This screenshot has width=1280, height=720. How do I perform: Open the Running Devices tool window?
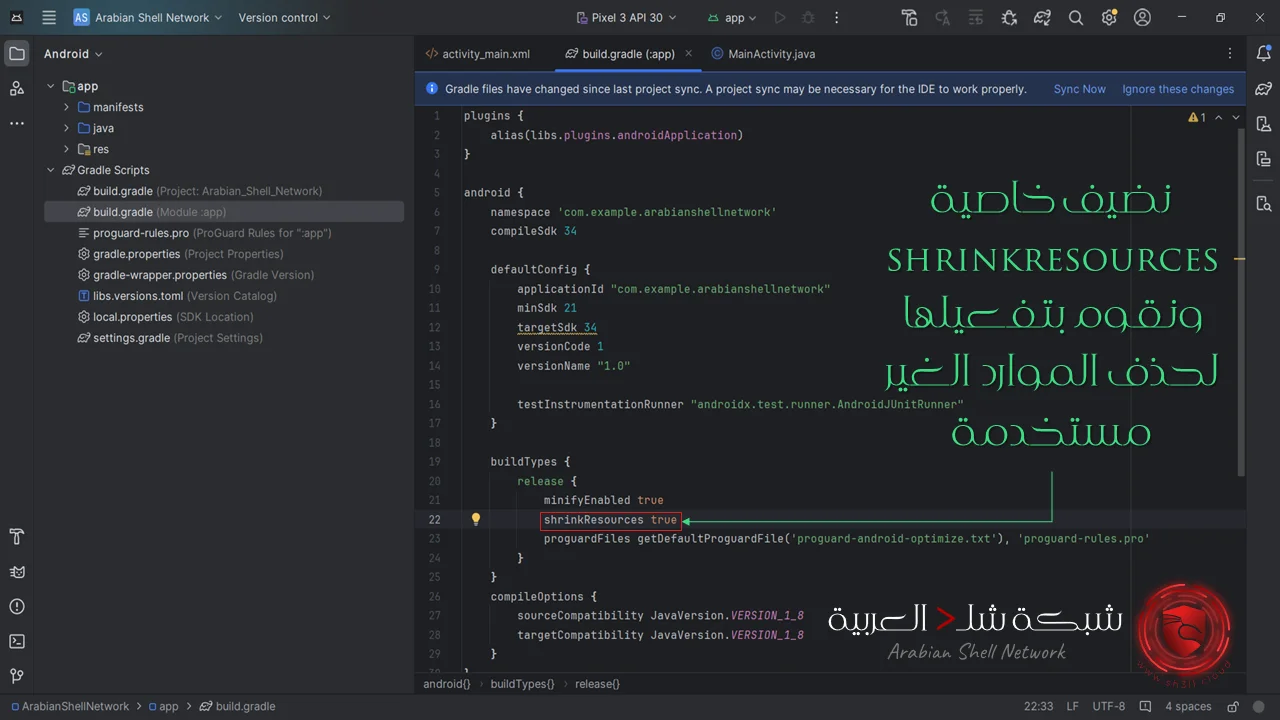coord(1264,159)
